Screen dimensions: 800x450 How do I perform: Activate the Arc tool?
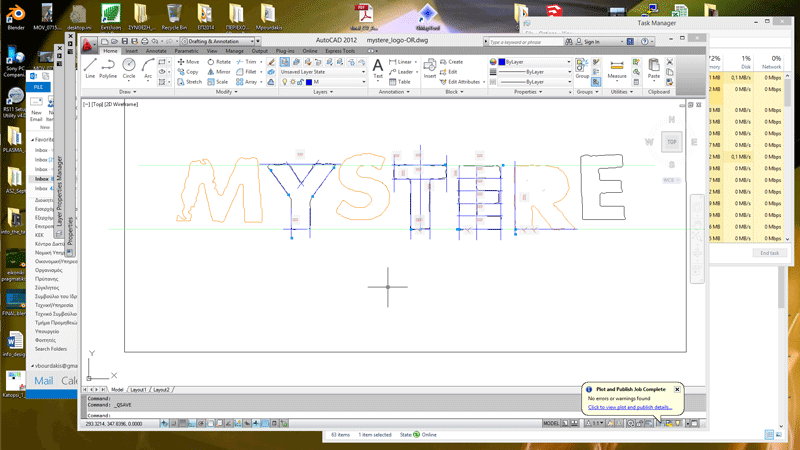pos(148,67)
